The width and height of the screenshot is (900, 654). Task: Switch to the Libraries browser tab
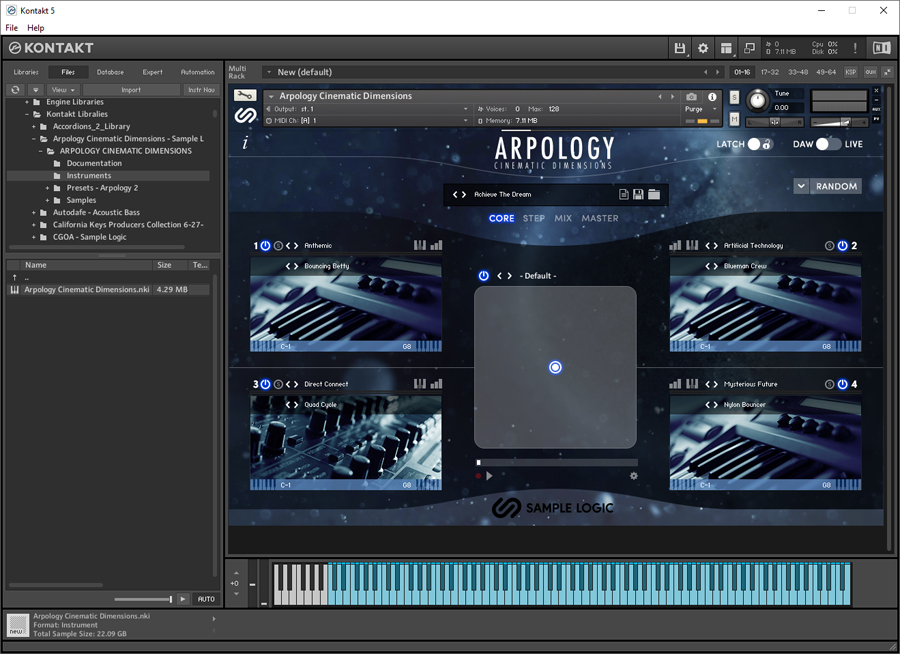[x=26, y=72]
